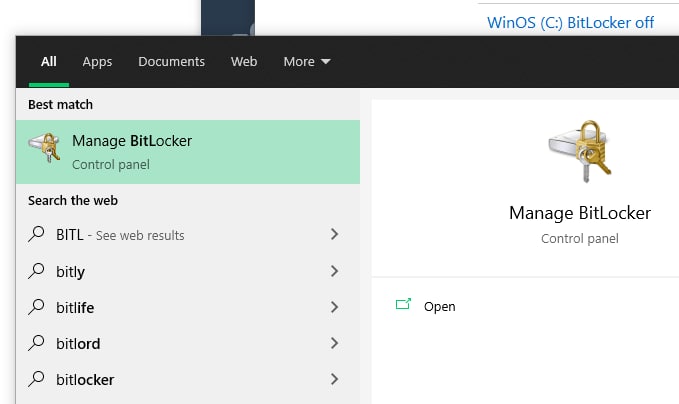The width and height of the screenshot is (679, 404).
Task: Select the bitlocker web suggestion
Action: (x=188, y=379)
